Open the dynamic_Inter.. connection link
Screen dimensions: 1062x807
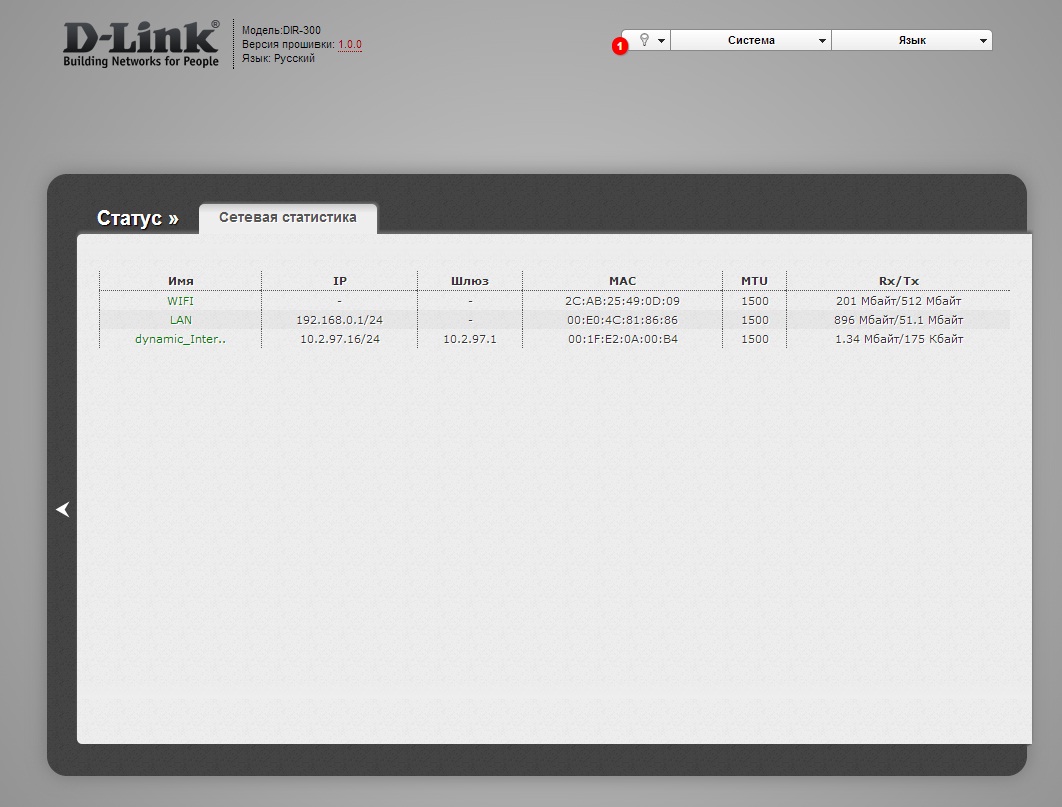(x=180, y=339)
